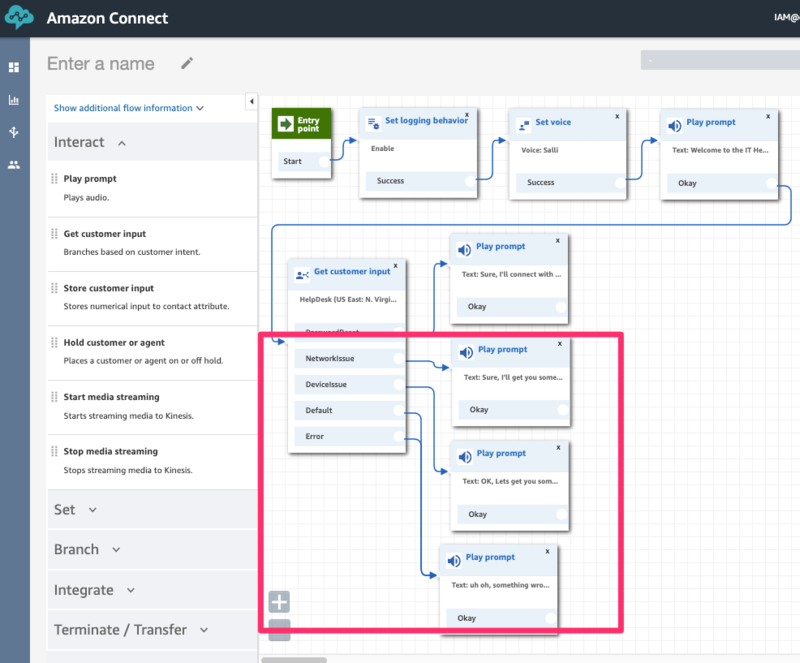Select Okay output of 'I'll connect with' prompt
Viewport: 800px width, 663px height.
[x=561, y=307]
